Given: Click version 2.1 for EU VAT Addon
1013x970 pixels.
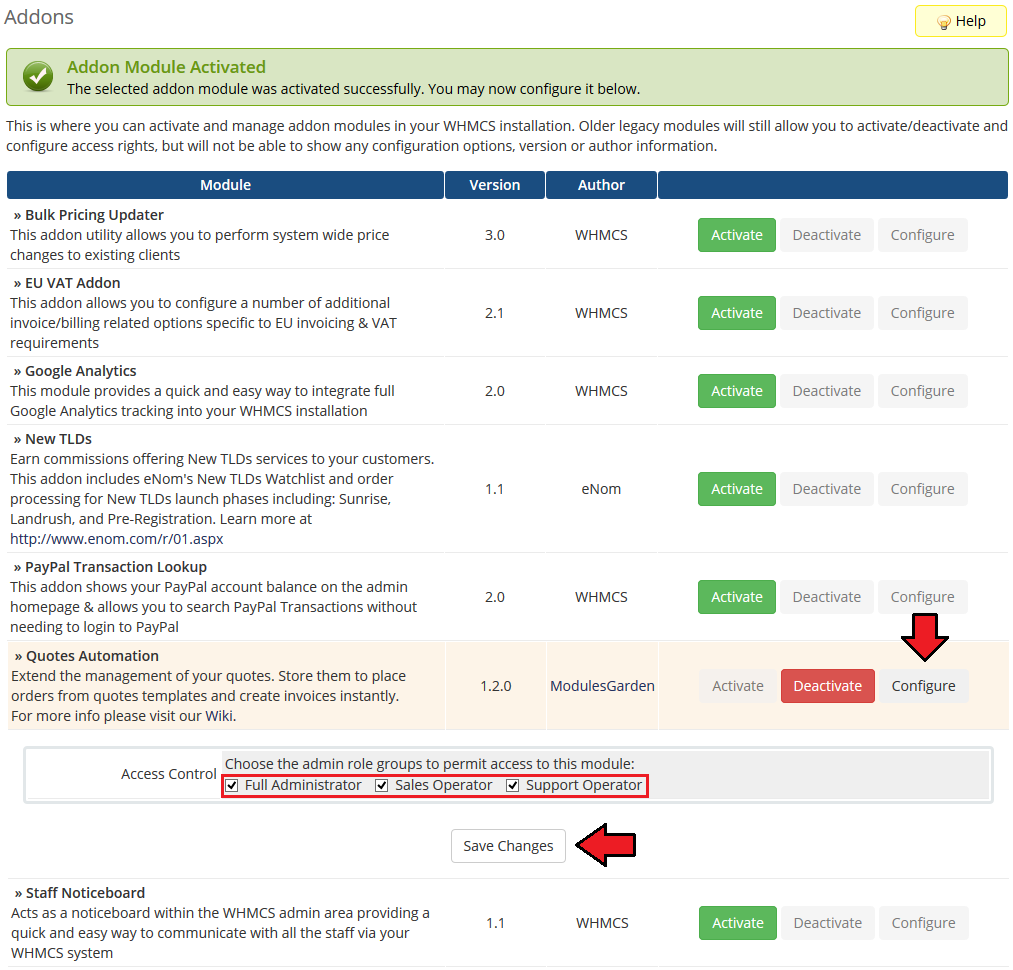Looking at the screenshot, I should [x=495, y=313].
